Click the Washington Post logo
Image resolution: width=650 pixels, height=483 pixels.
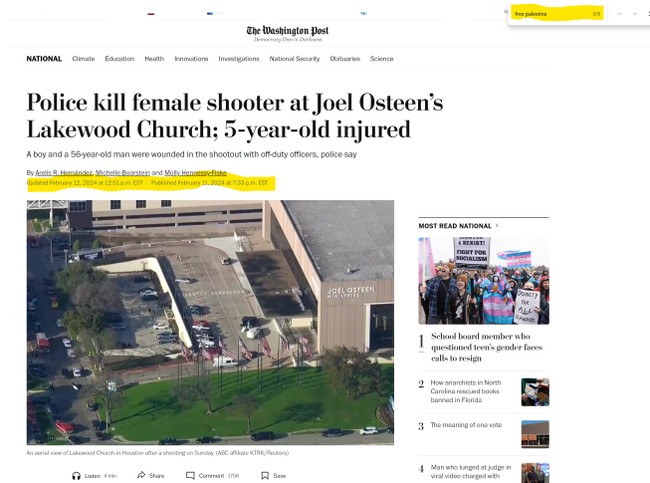(287, 31)
